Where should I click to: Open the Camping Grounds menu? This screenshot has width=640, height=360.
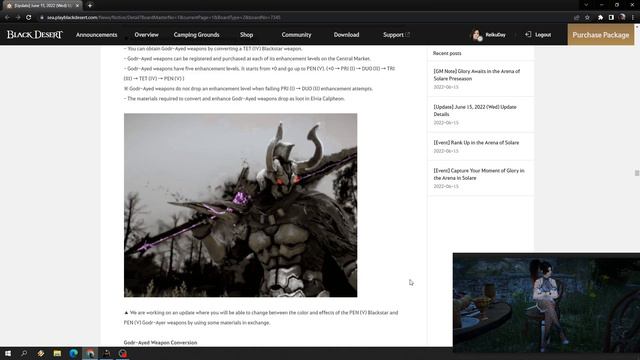coord(196,35)
